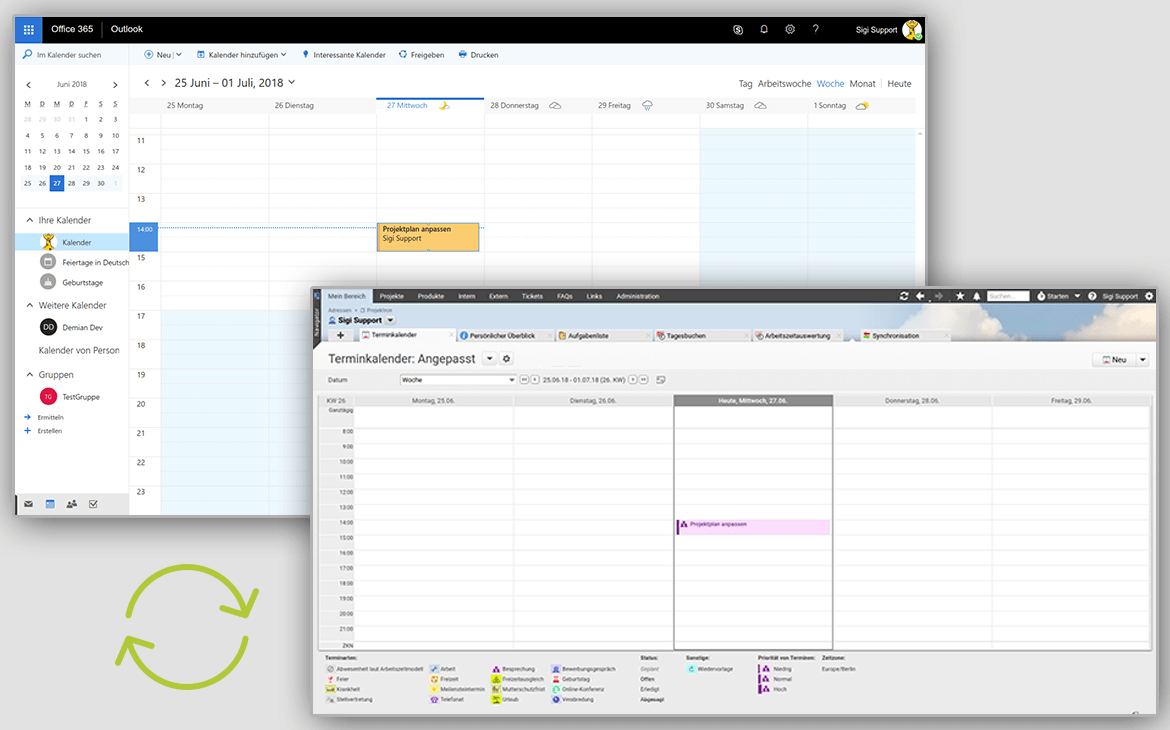Image resolution: width=1170 pixels, height=730 pixels.
Task: Switch to Mail view in Outlook
Action: click(x=28, y=504)
